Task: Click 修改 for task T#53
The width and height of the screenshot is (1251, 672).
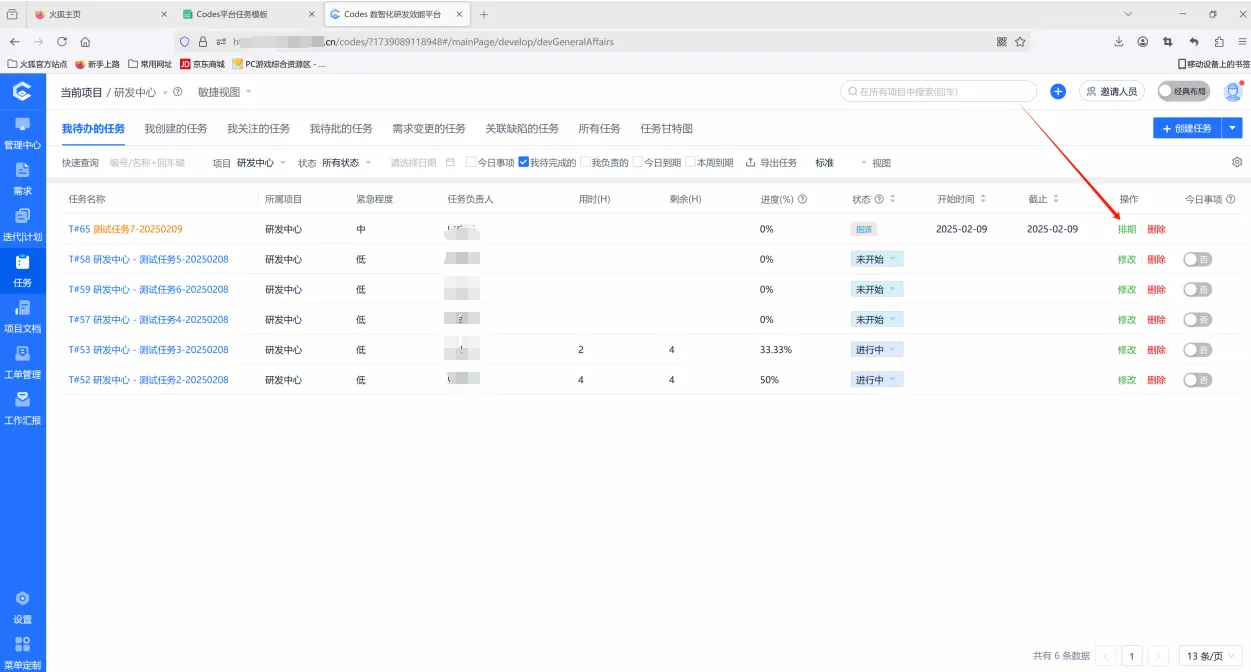Action: 1127,350
